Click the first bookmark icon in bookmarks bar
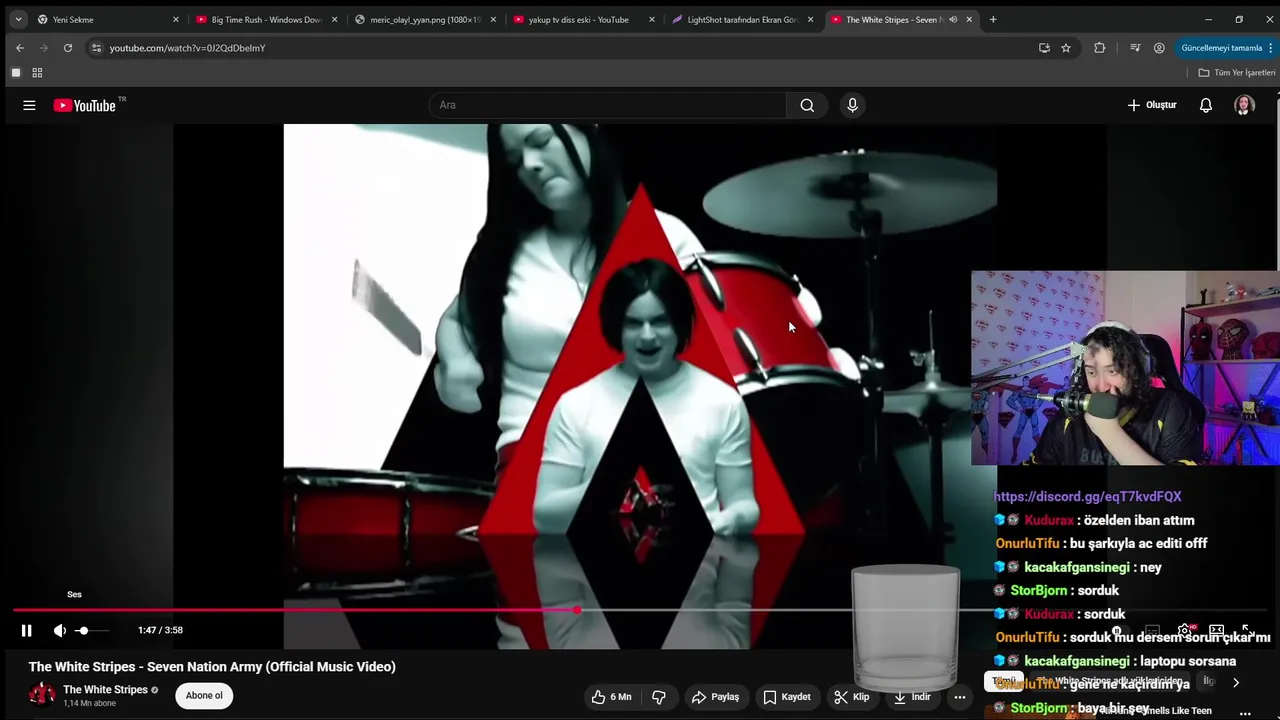Viewport: 1280px width, 720px height. click(x=16, y=73)
